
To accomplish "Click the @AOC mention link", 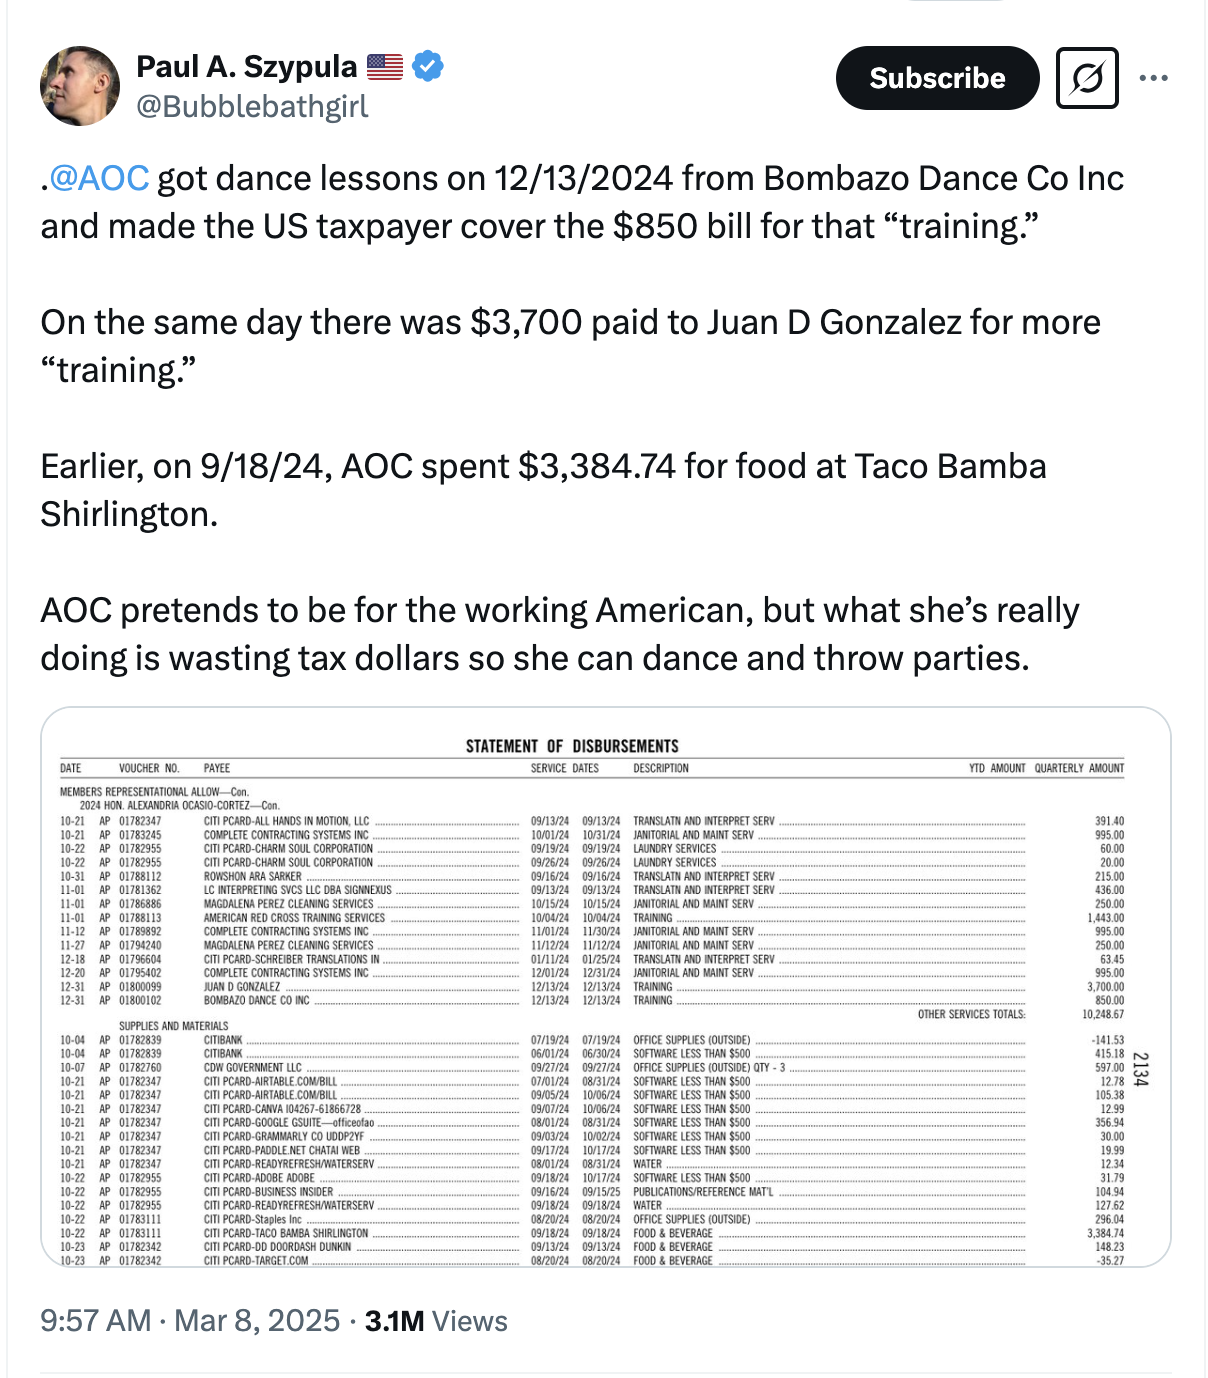I will click(x=99, y=178).
